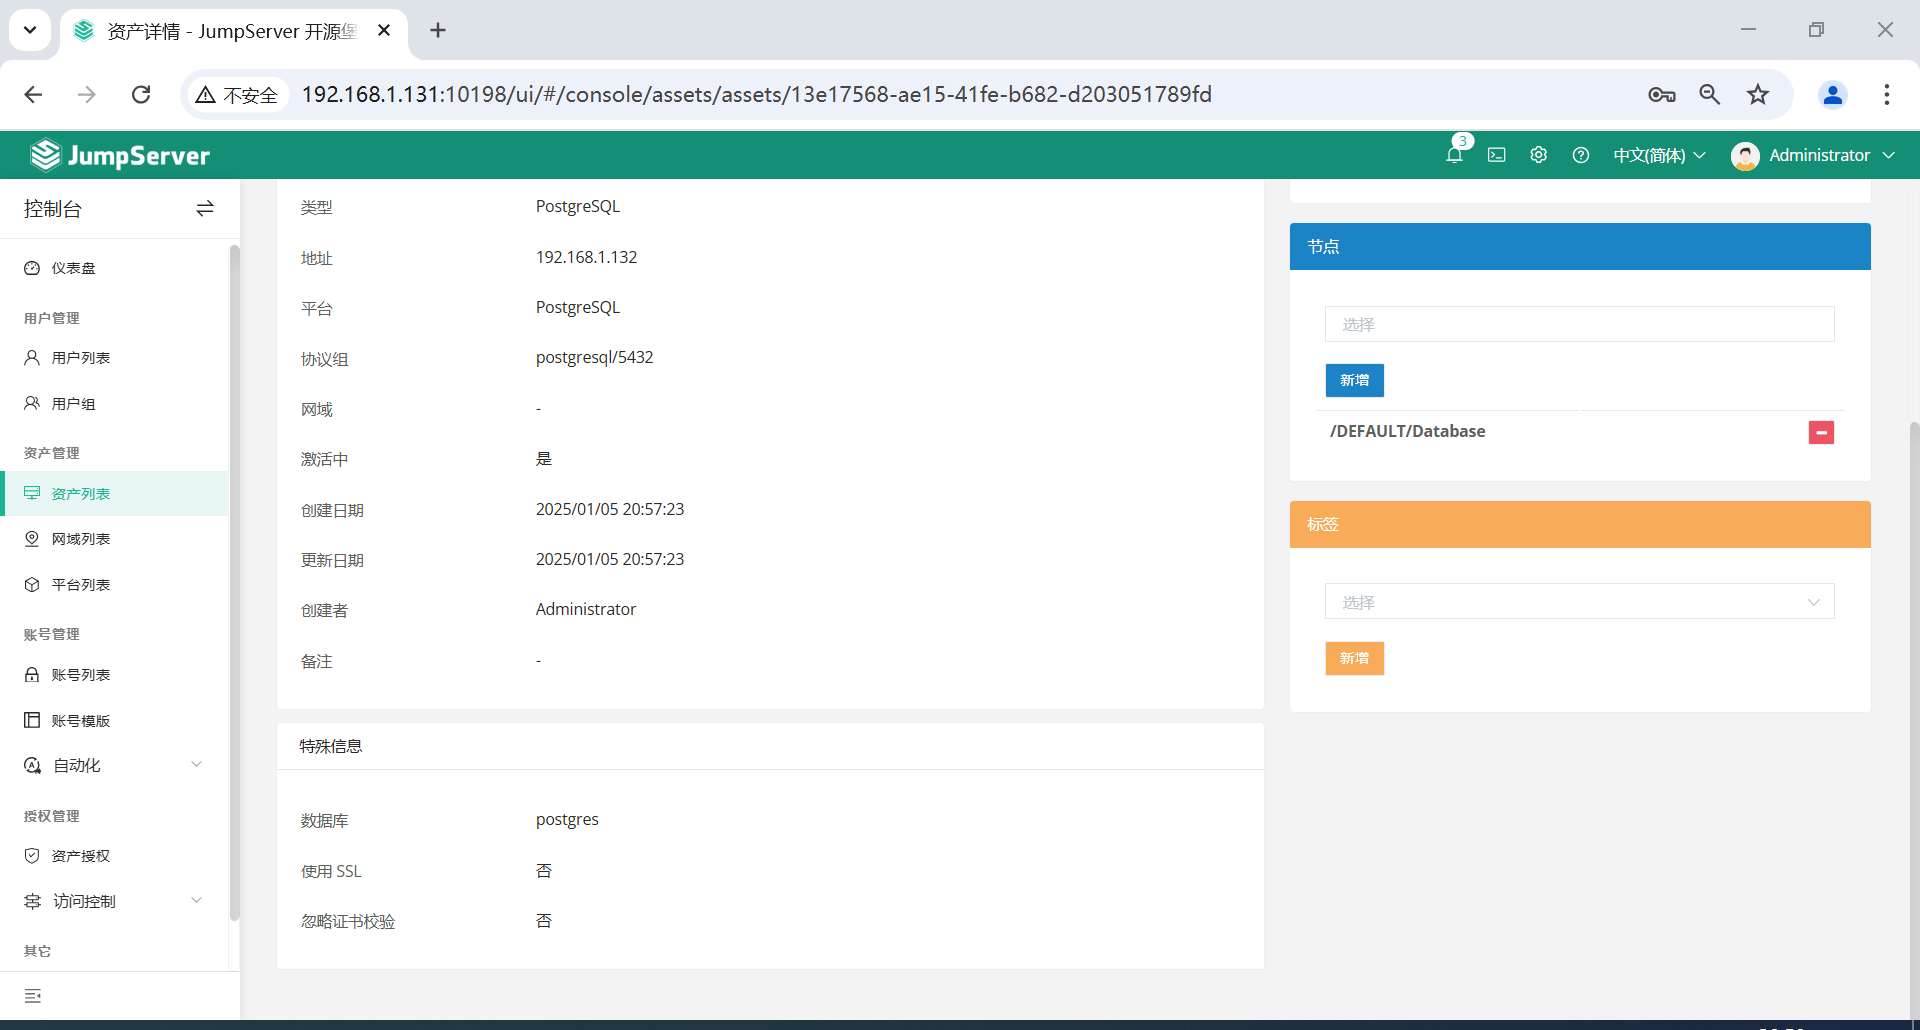1920x1030 pixels.
Task: Click the 自动化 icon
Action: (32, 765)
